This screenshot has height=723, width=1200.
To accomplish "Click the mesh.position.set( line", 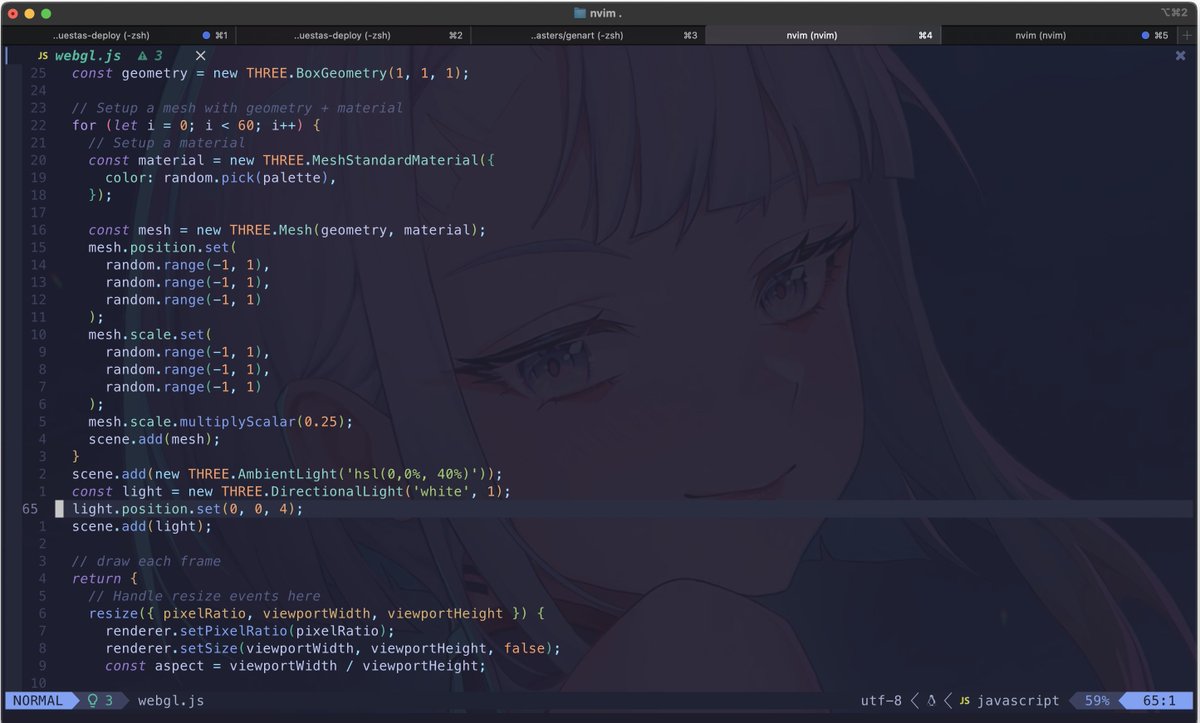I will point(163,247).
